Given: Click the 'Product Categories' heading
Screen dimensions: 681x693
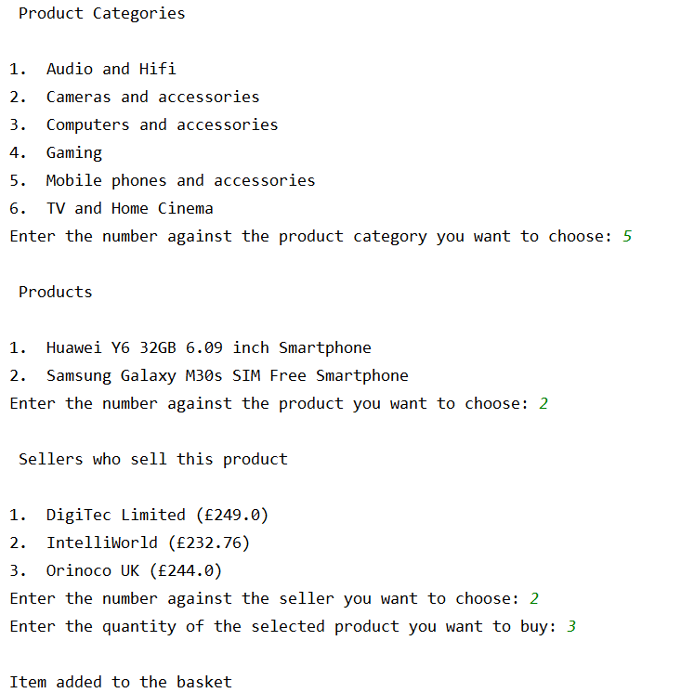Looking at the screenshot, I should pyautogui.click(x=101, y=14).
